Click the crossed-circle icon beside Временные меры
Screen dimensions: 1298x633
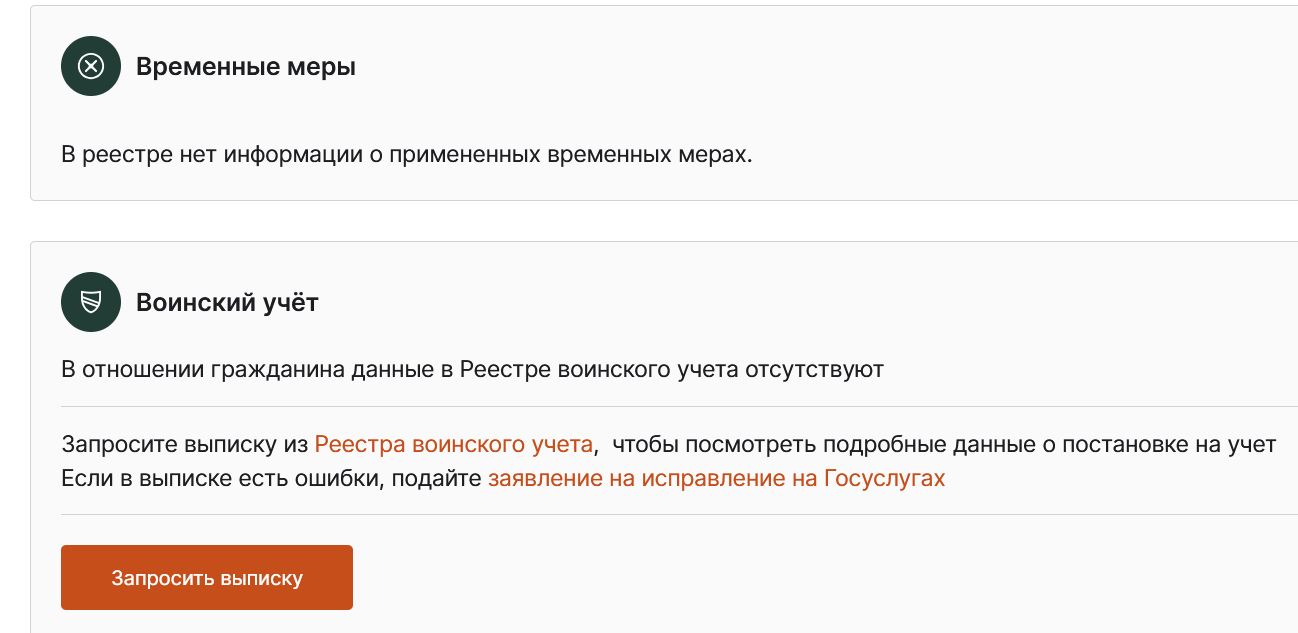click(x=91, y=66)
